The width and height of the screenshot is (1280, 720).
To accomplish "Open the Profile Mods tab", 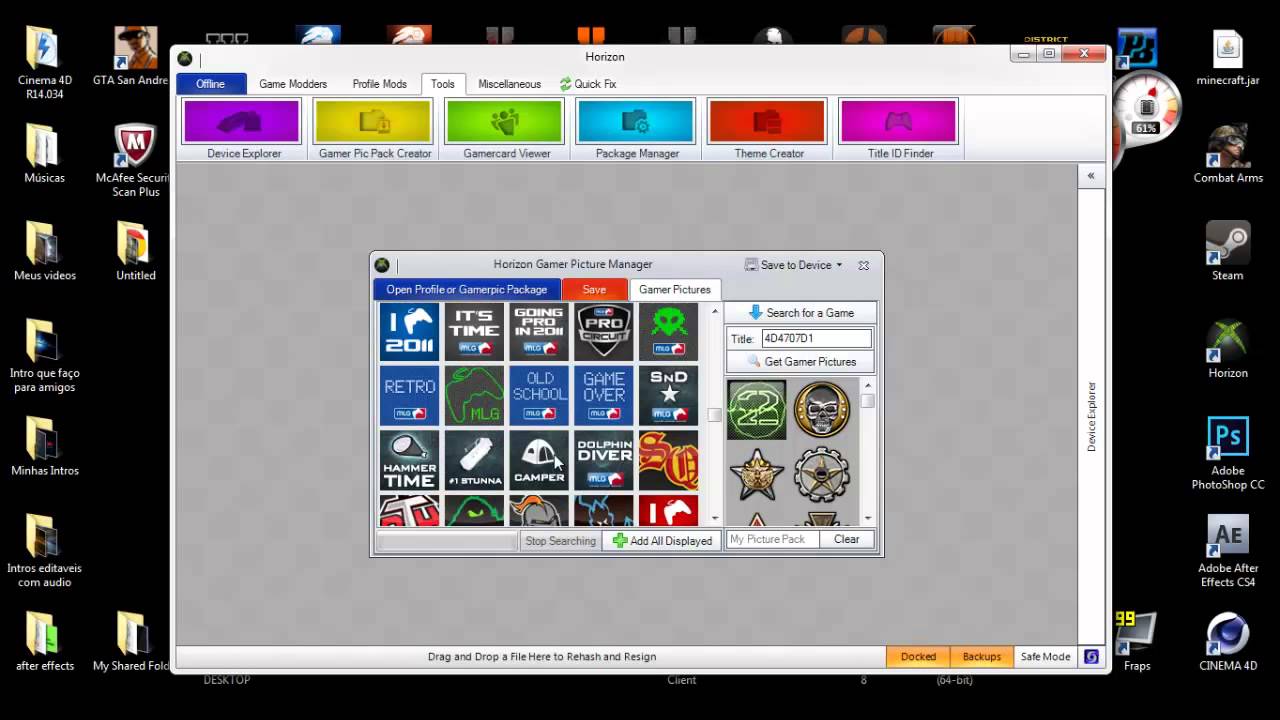I will (x=380, y=84).
